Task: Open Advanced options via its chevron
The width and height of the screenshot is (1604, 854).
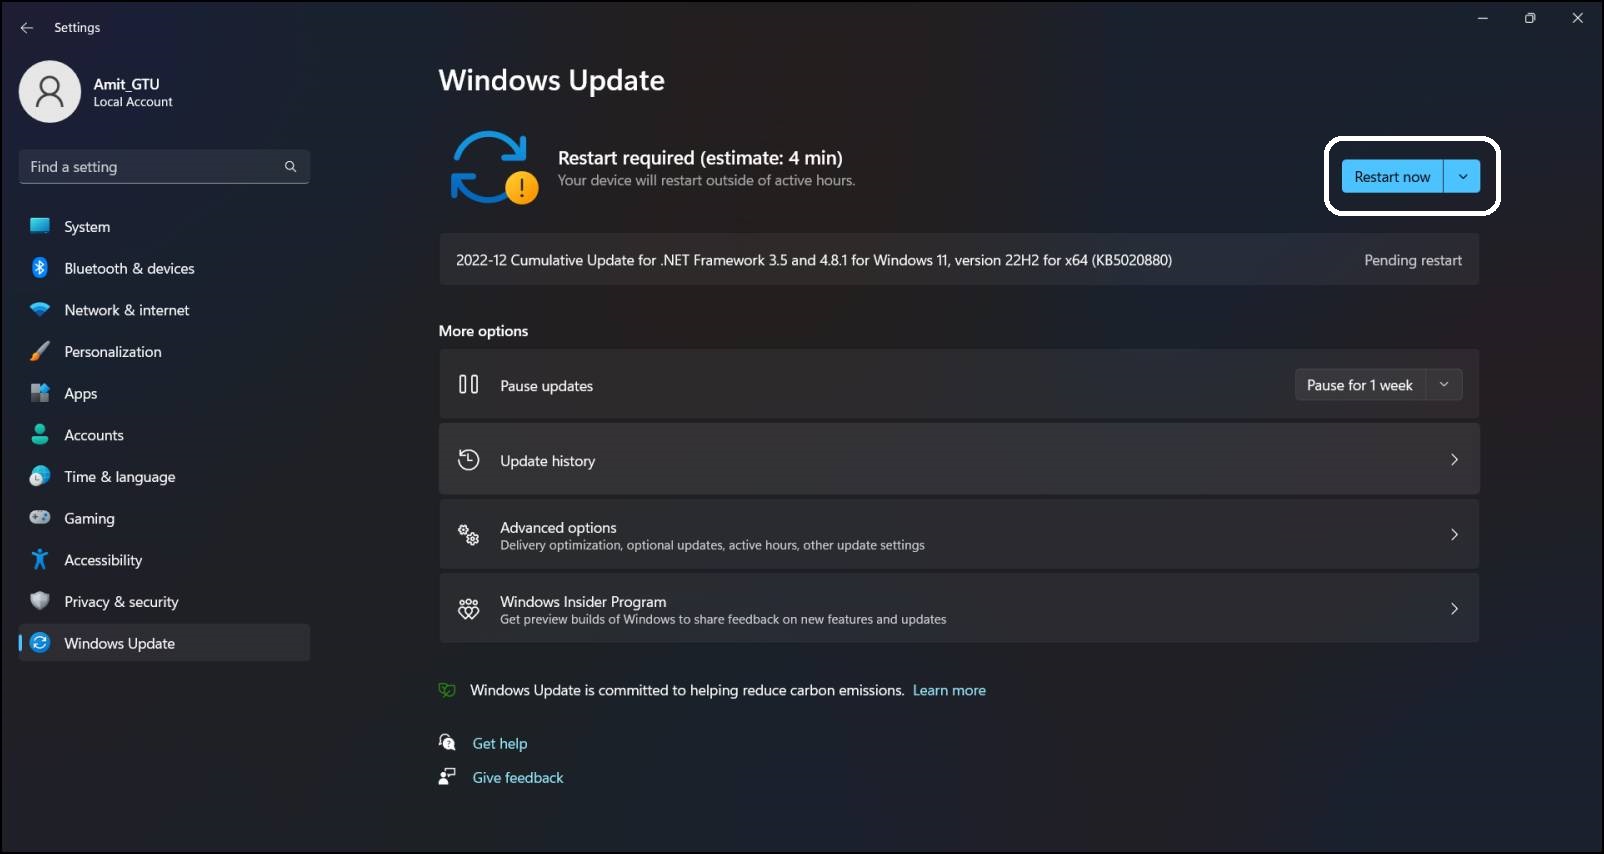Action: coord(1454,535)
